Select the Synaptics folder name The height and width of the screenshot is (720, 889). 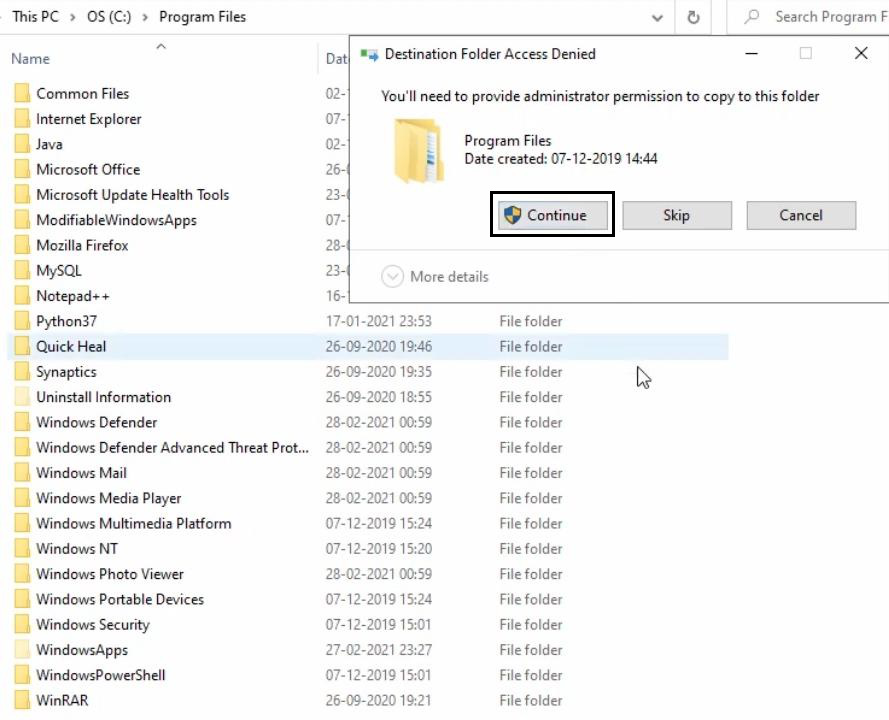(66, 371)
